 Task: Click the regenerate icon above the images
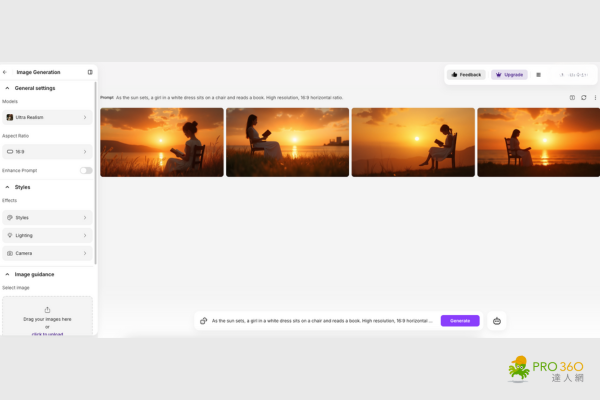584,98
